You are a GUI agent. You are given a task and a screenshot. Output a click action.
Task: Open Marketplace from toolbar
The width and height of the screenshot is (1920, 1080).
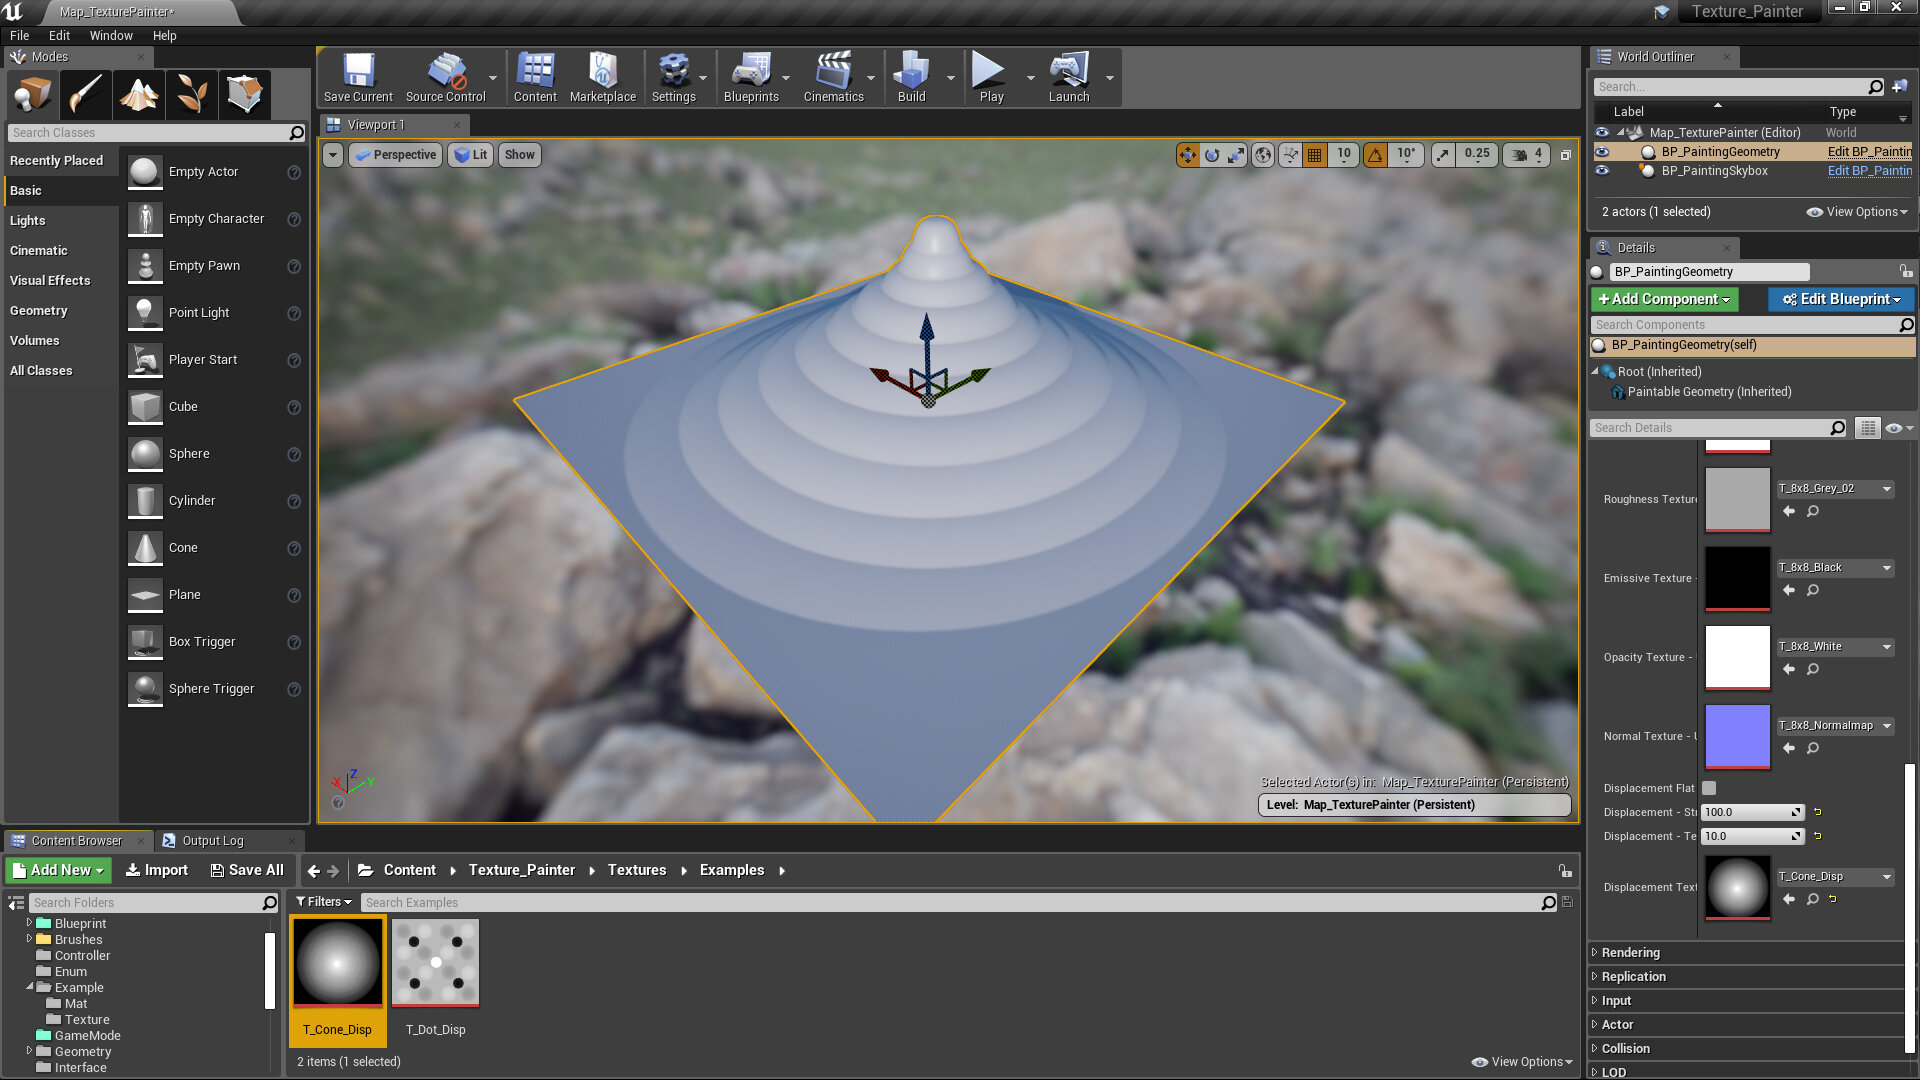click(x=603, y=78)
